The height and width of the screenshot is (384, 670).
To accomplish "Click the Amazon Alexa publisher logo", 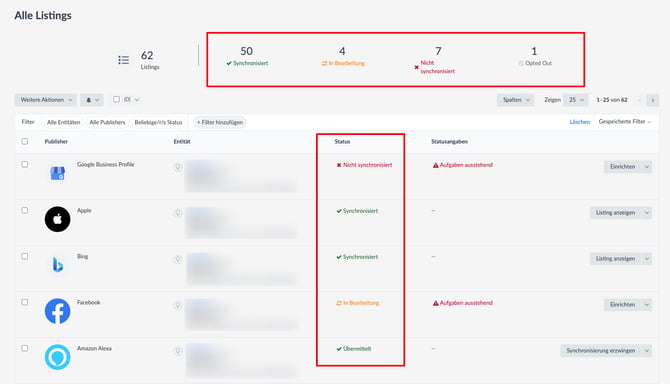I will click(57, 357).
